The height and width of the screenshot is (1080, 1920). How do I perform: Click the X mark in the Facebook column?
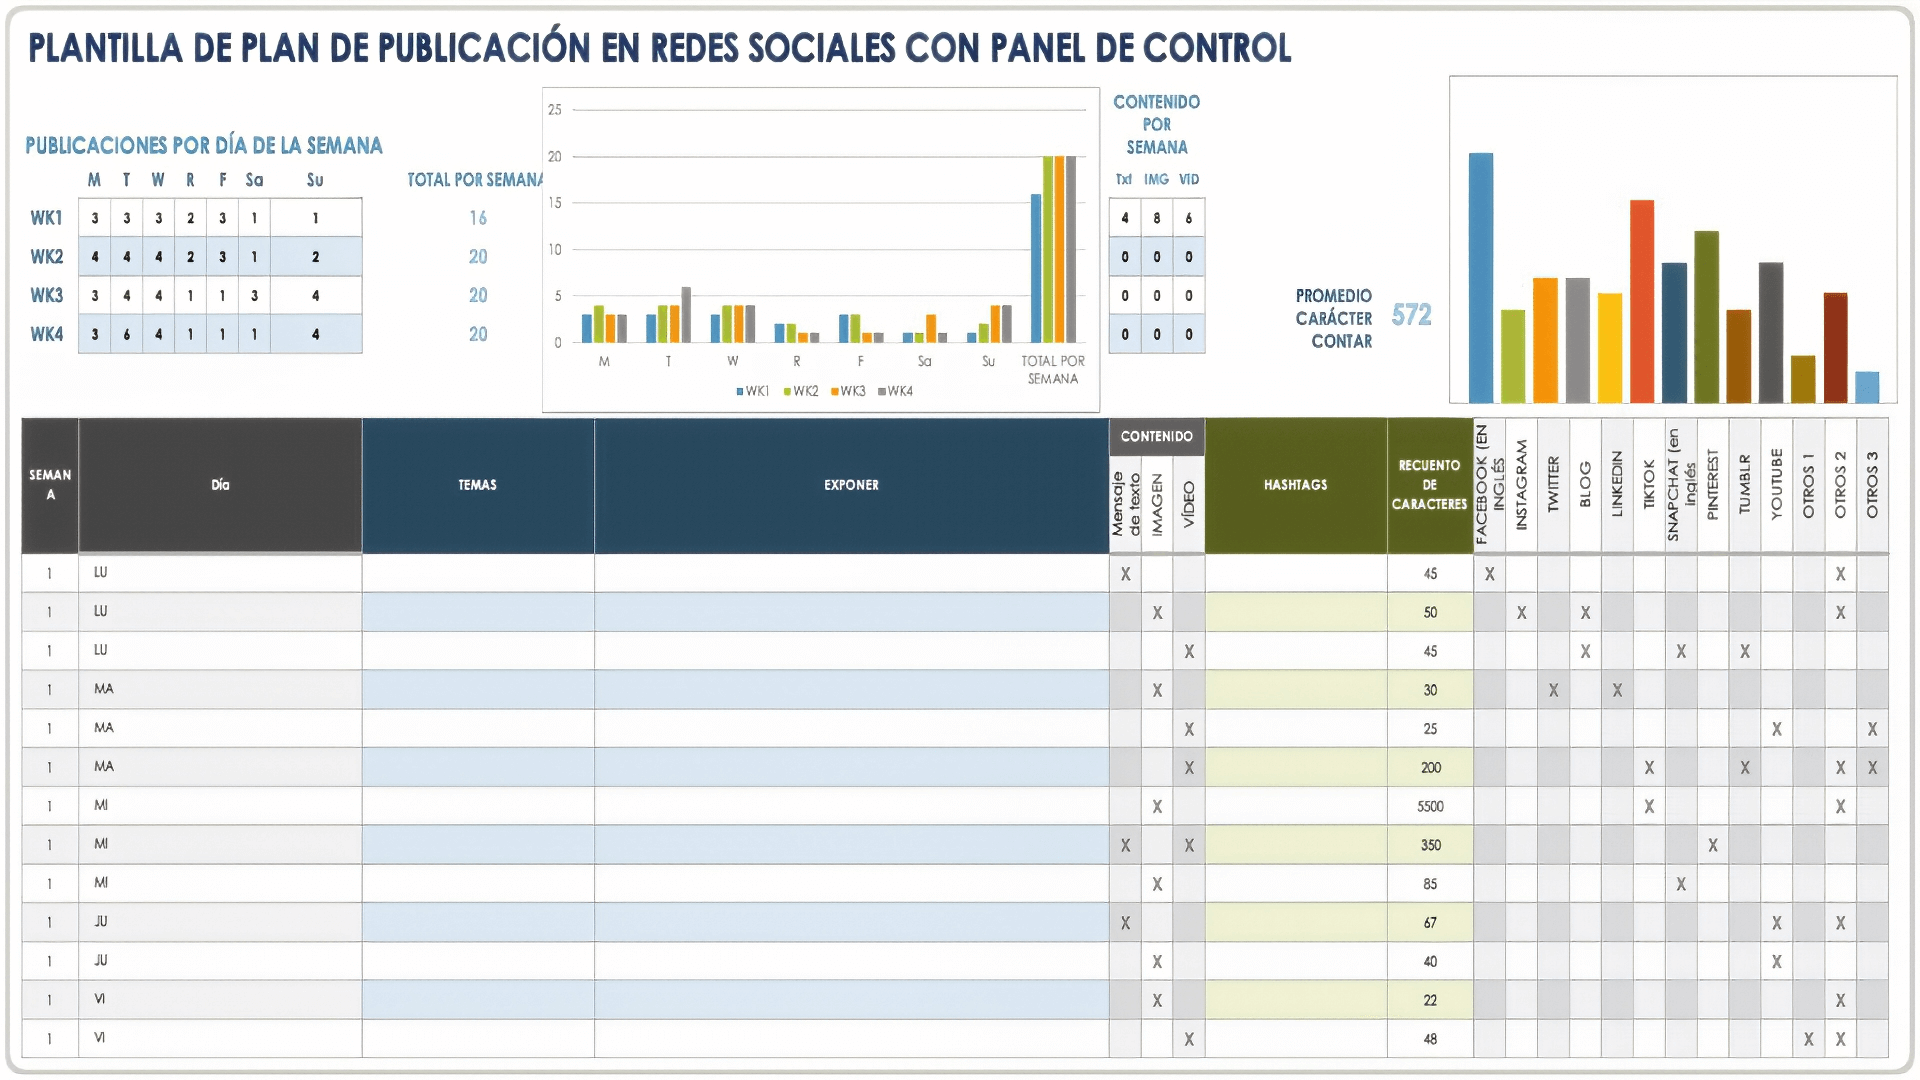[x=1490, y=574]
